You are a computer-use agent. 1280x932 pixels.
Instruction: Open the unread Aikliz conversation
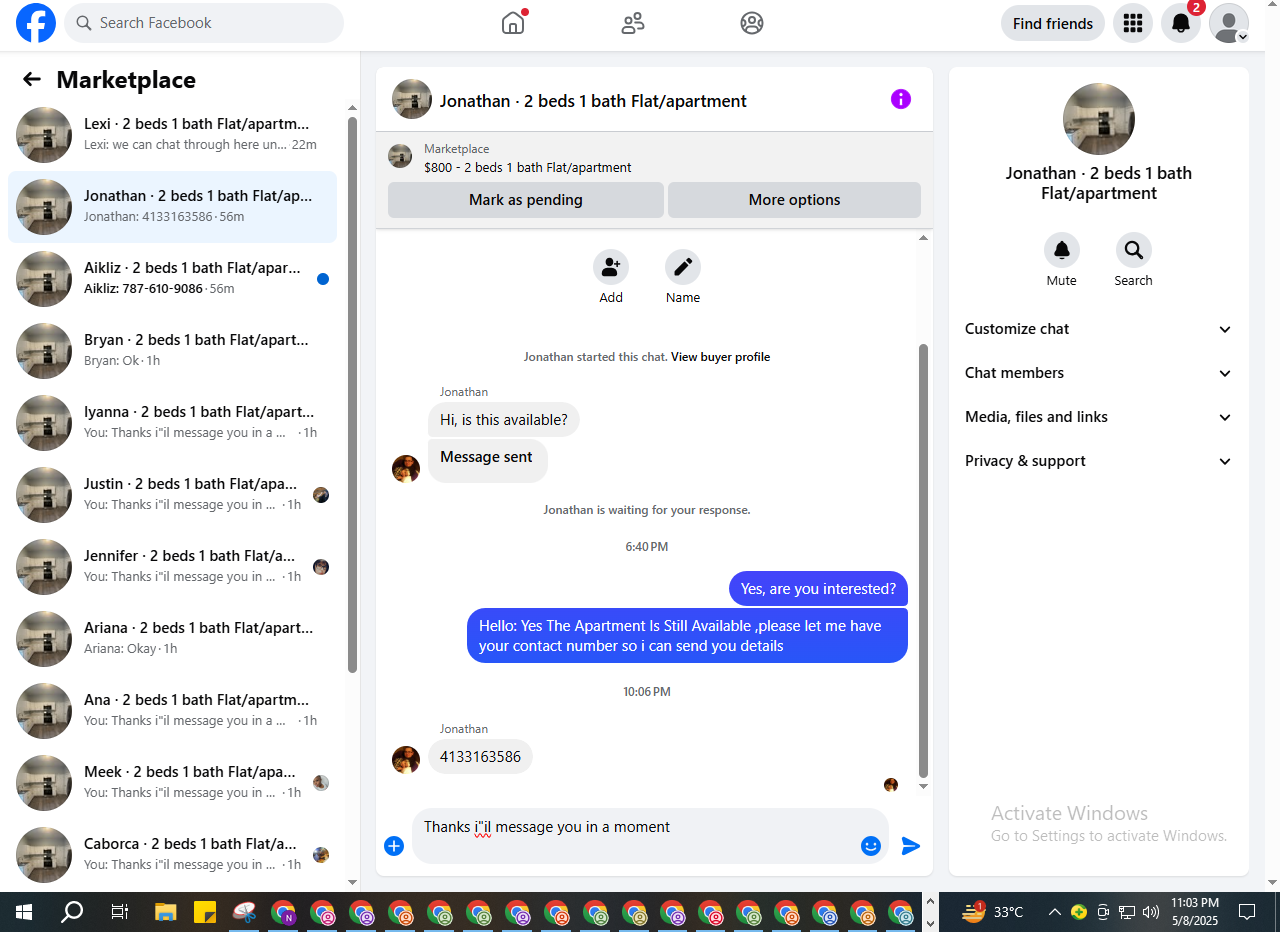click(172, 279)
